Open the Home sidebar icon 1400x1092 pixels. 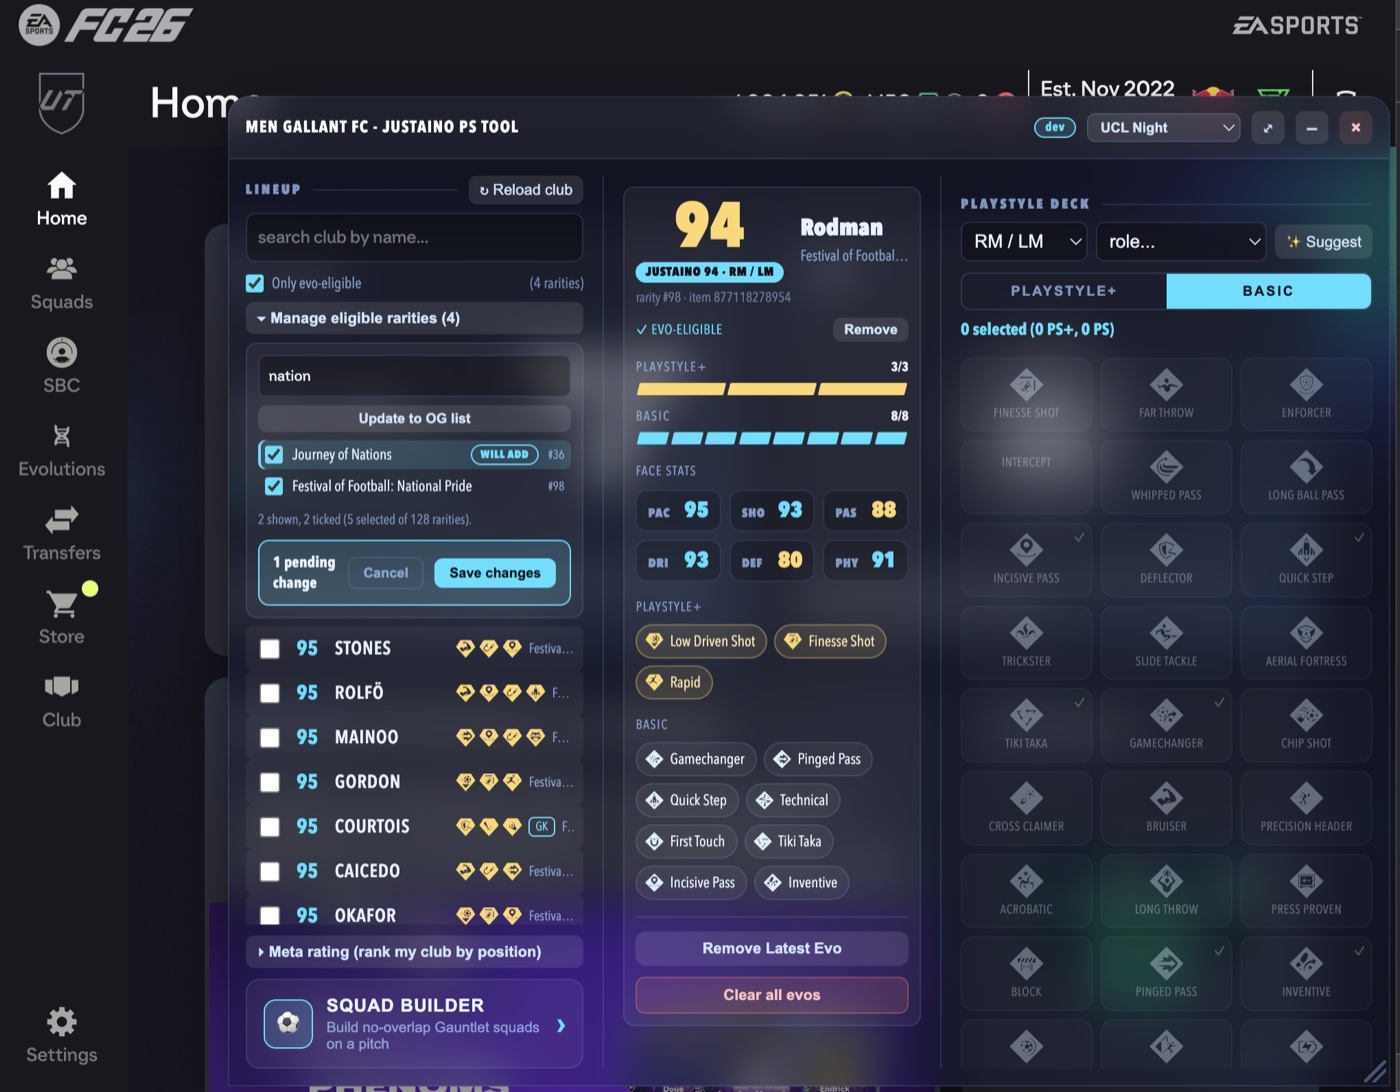point(61,186)
